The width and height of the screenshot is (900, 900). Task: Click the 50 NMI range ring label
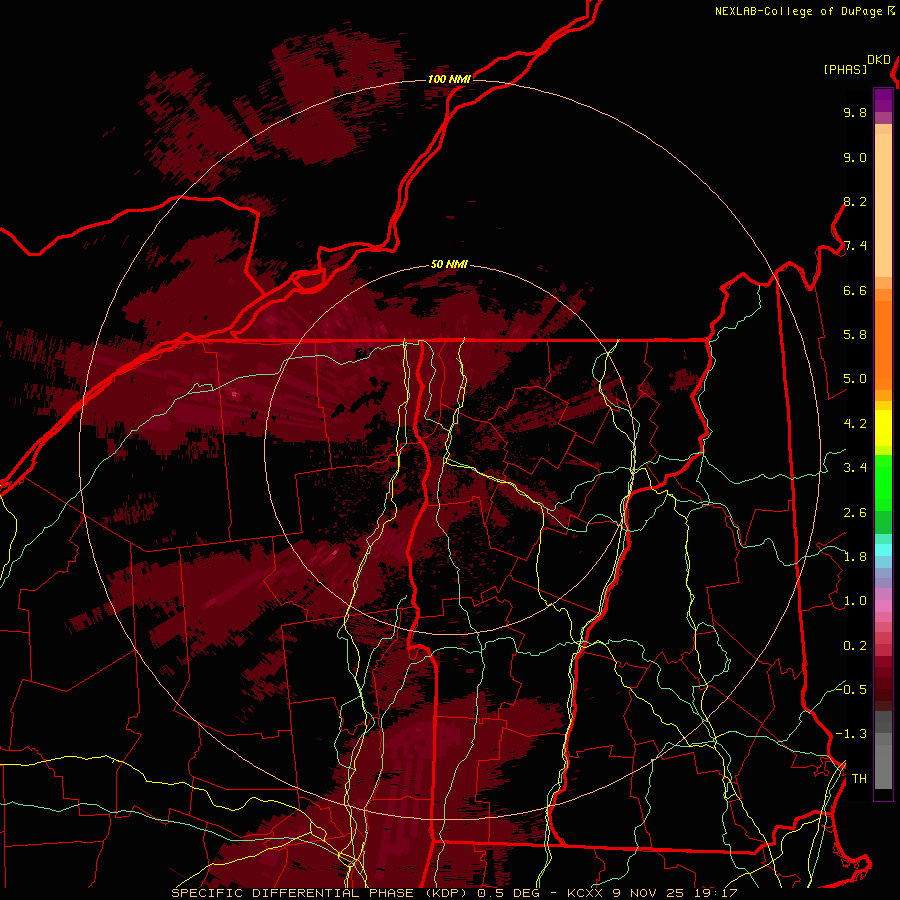[449, 264]
